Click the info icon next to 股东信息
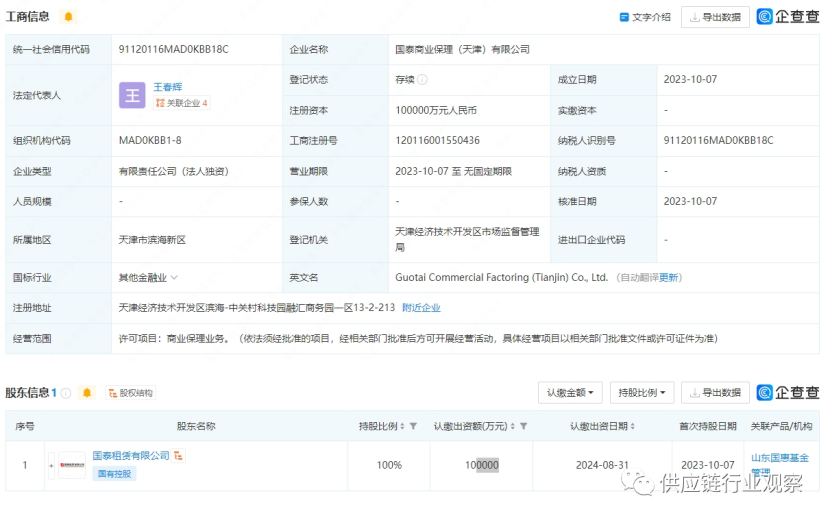Viewport: 831px width, 521px height. point(66,393)
